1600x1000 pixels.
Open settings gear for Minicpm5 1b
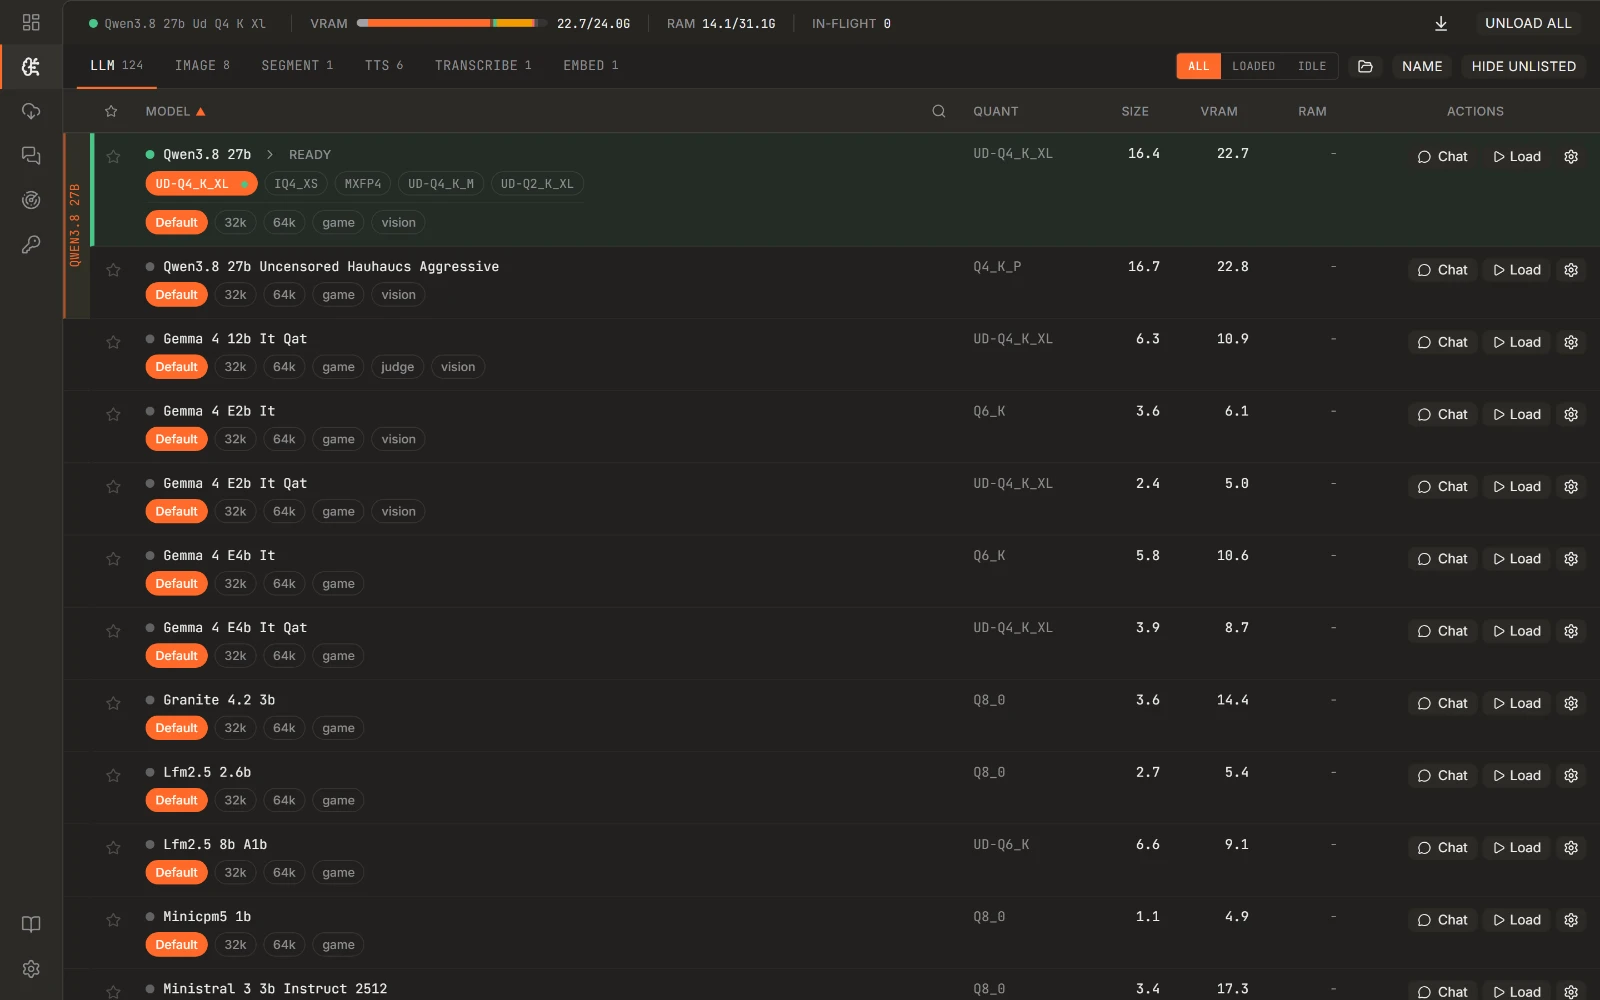click(x=1571, y=920)
